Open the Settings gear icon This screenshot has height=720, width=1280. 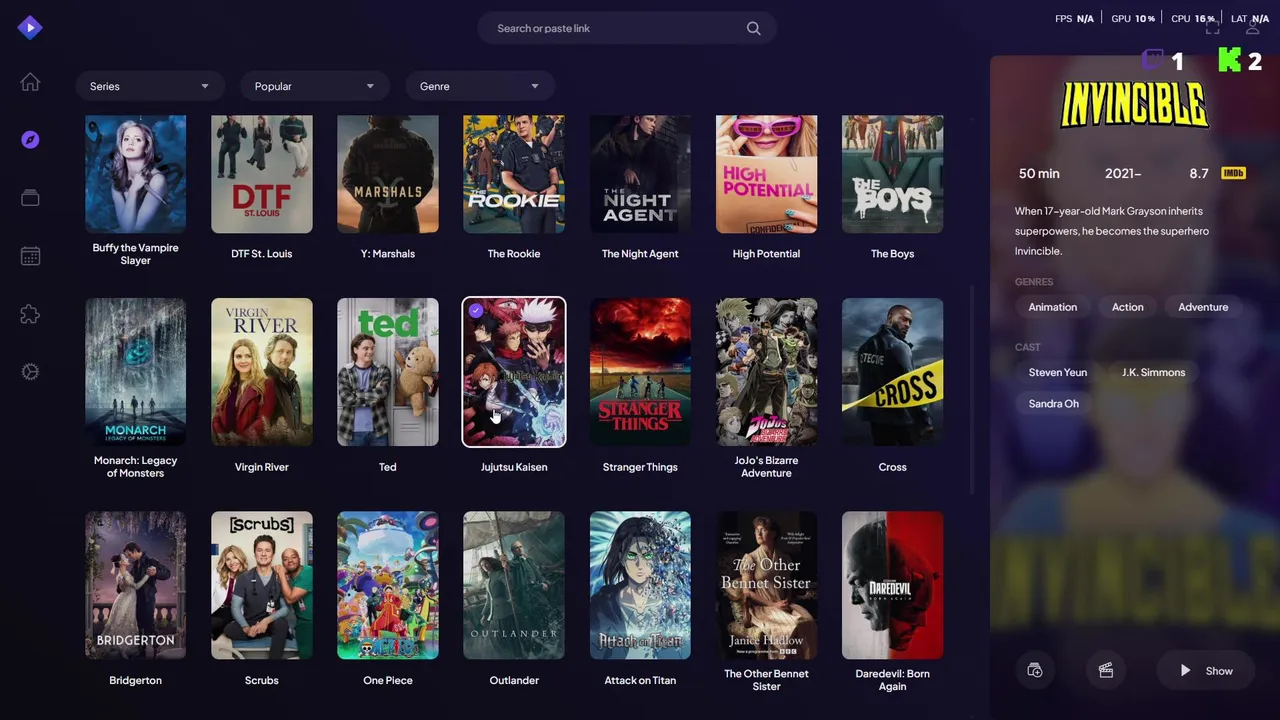coord(30,372)
